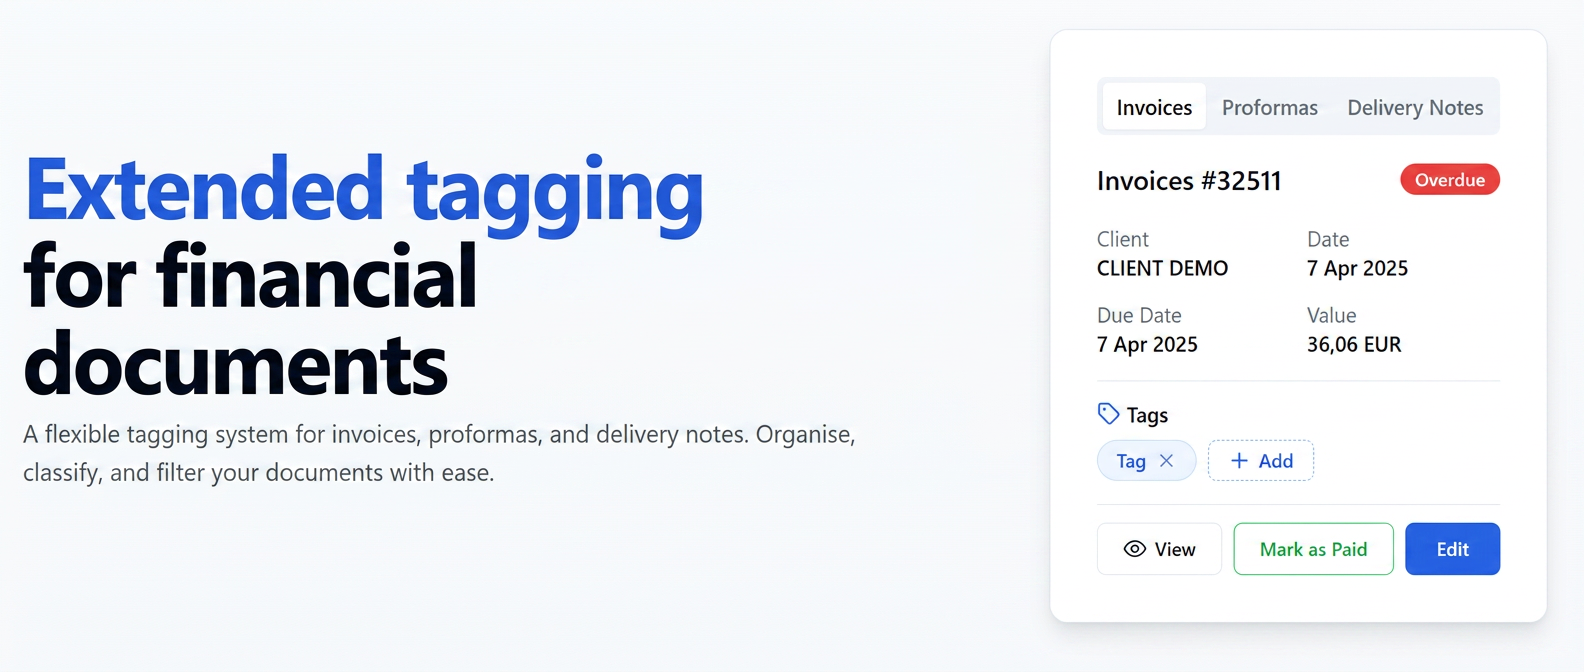The width and height of the screenshot is (1584, 672).
Task: Switch to the Invoices tab
Action: coord(1154,107)
